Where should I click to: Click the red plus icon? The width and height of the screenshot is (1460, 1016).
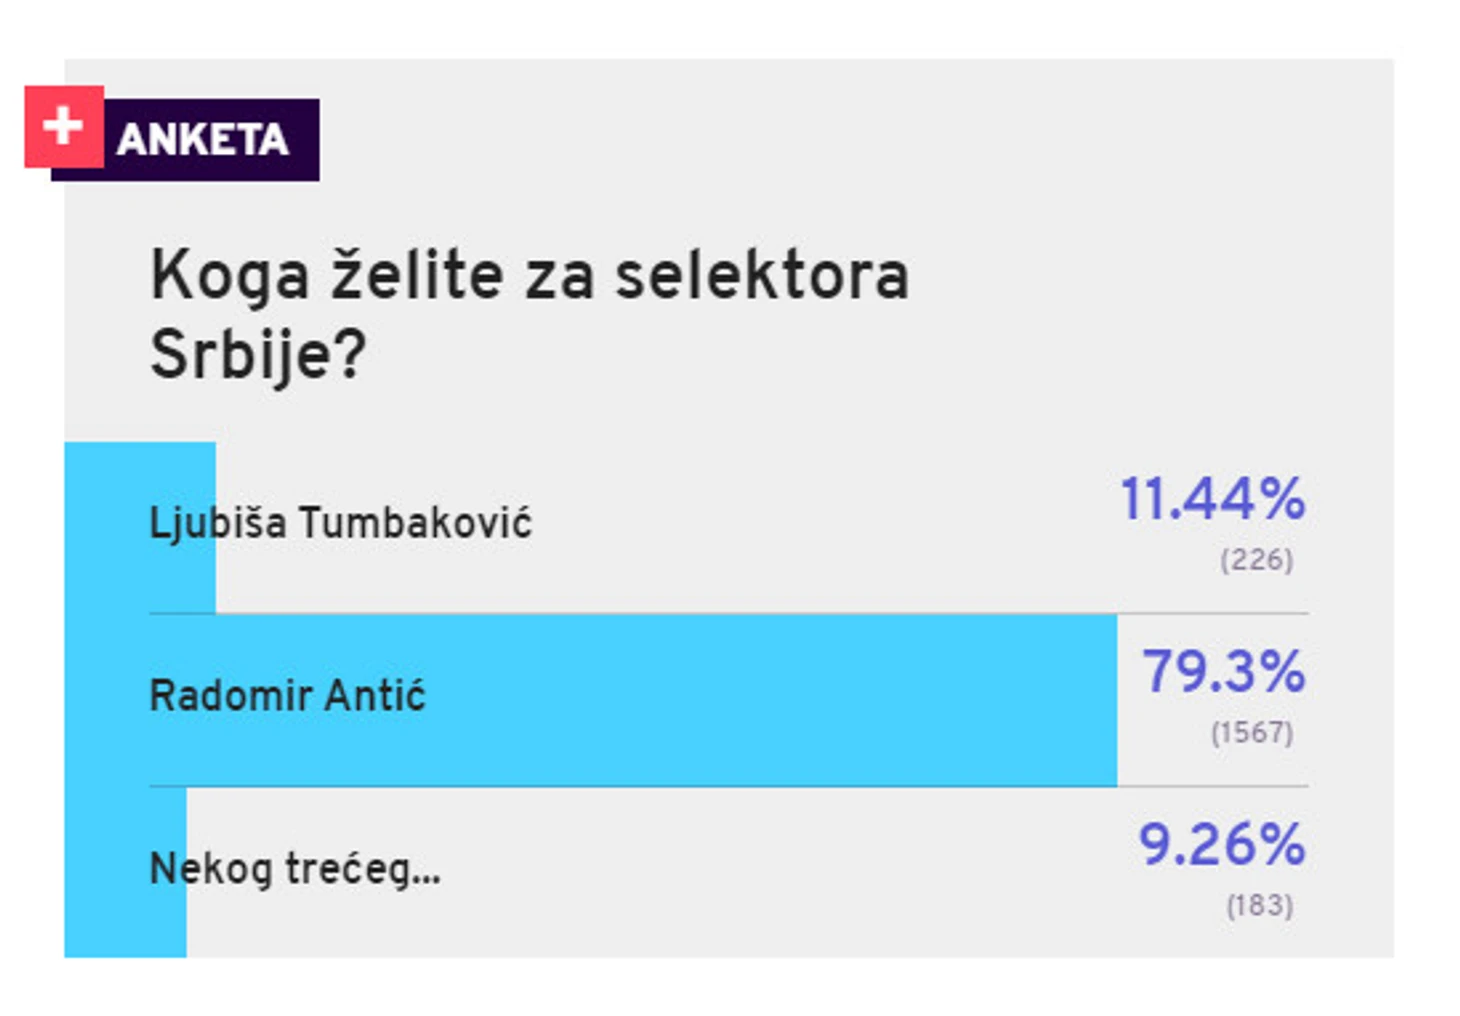point(64,127)
